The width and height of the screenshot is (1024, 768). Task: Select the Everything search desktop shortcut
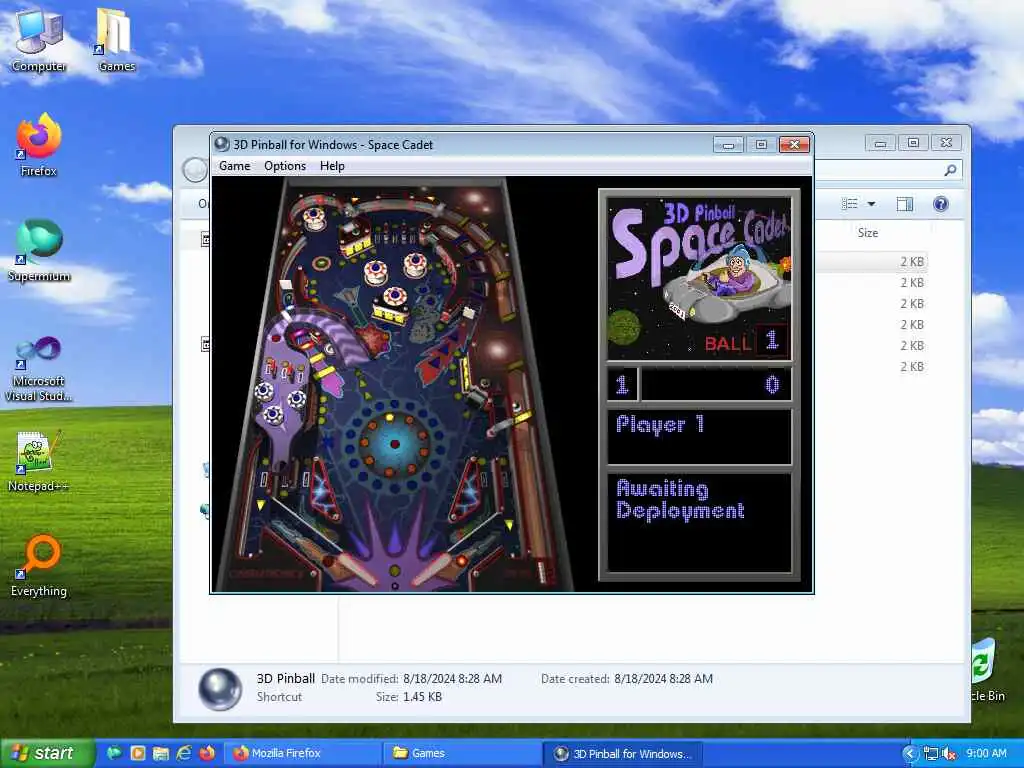coord(39,566)
